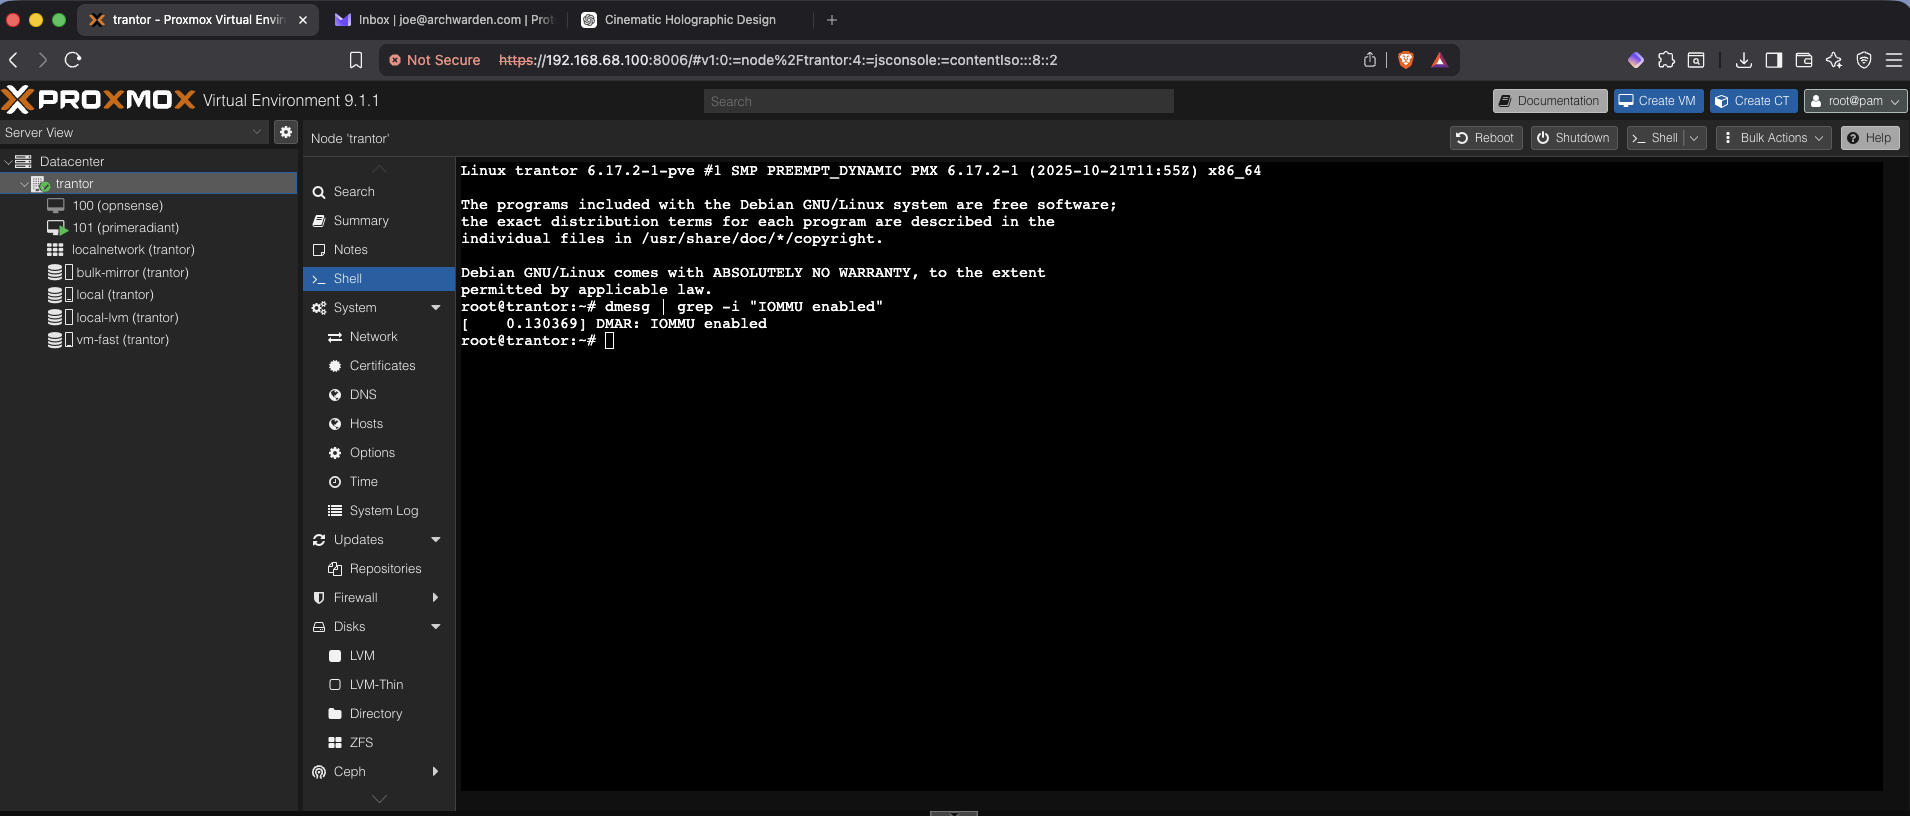Open ZFS disks view
The image size is (1910, 816).
tap(361, 742)
